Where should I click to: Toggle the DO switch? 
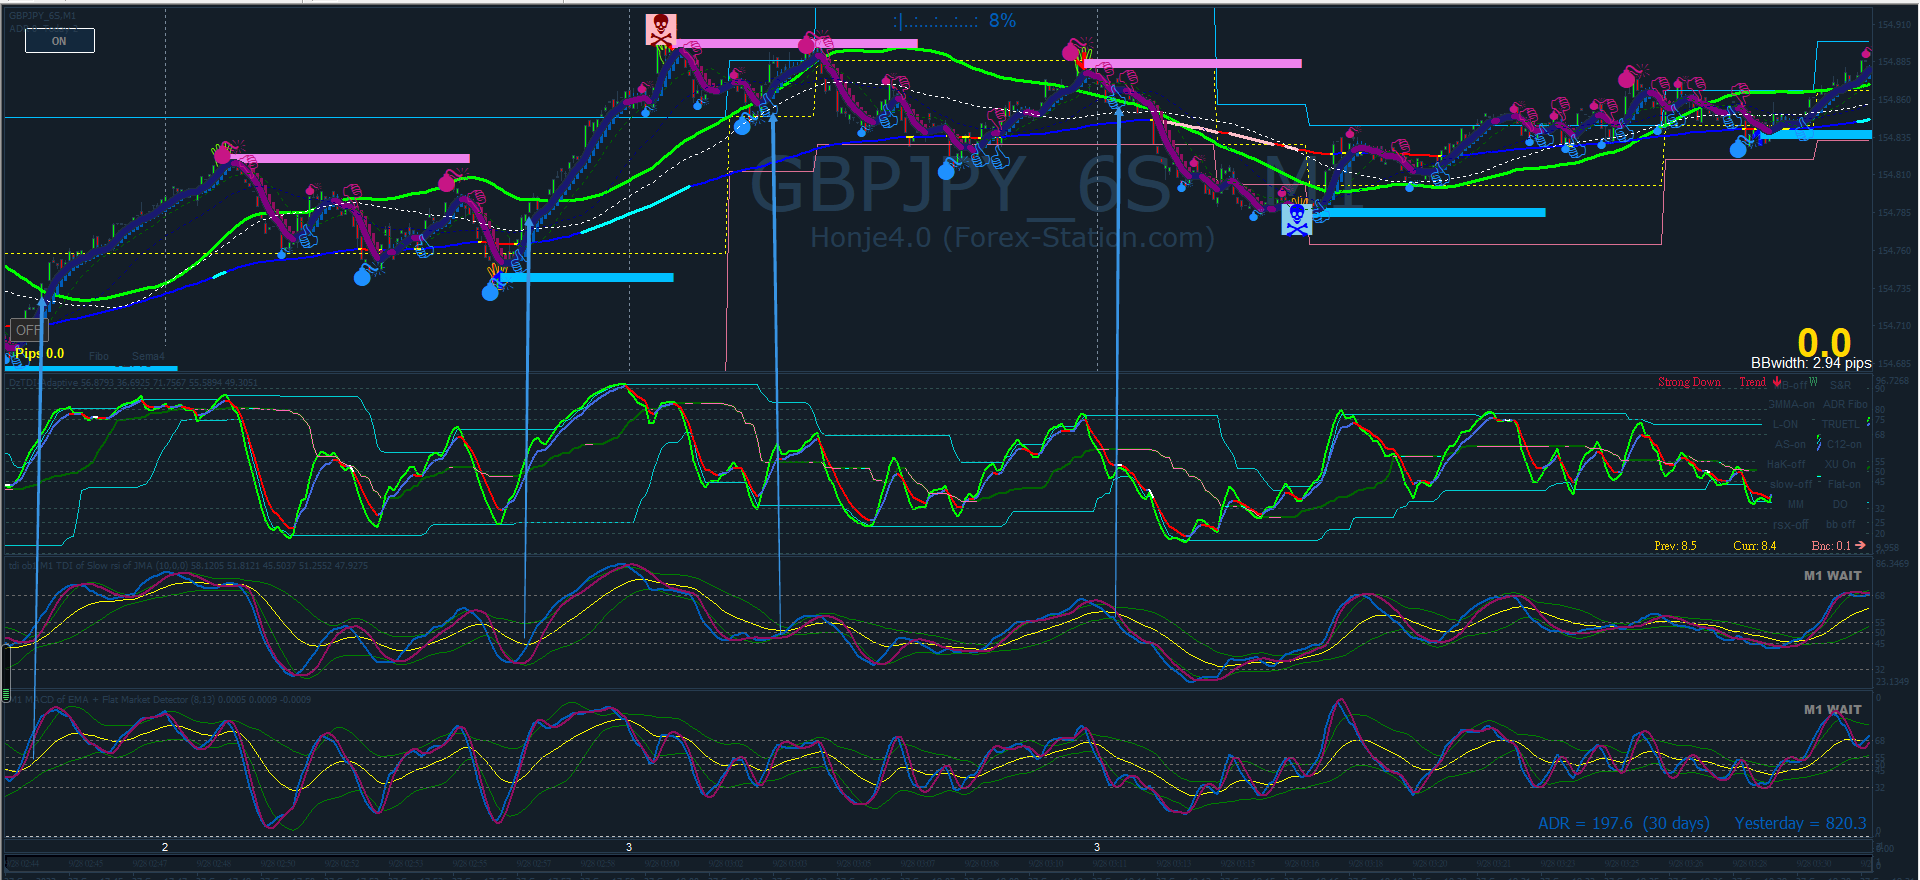(1840, 505)
